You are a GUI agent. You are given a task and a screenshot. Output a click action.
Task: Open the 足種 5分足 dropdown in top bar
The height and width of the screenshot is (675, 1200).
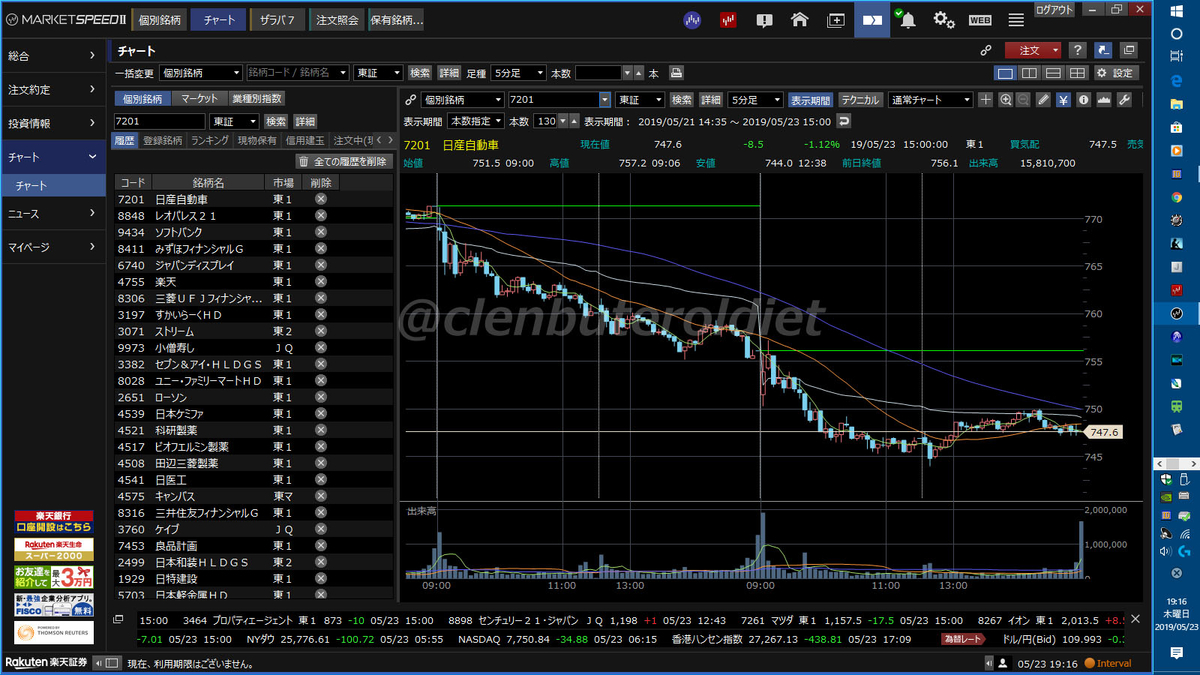click(518, 73)
